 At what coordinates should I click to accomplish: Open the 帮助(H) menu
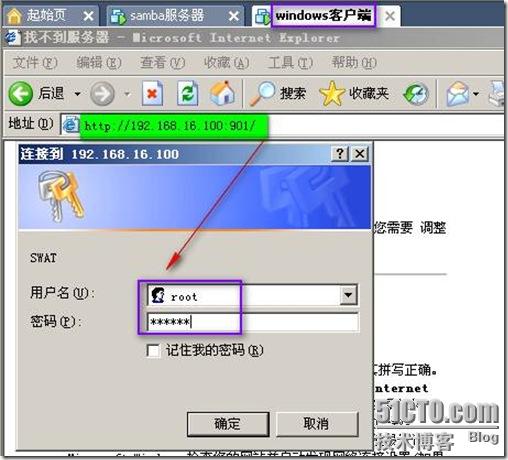[354, 63]
